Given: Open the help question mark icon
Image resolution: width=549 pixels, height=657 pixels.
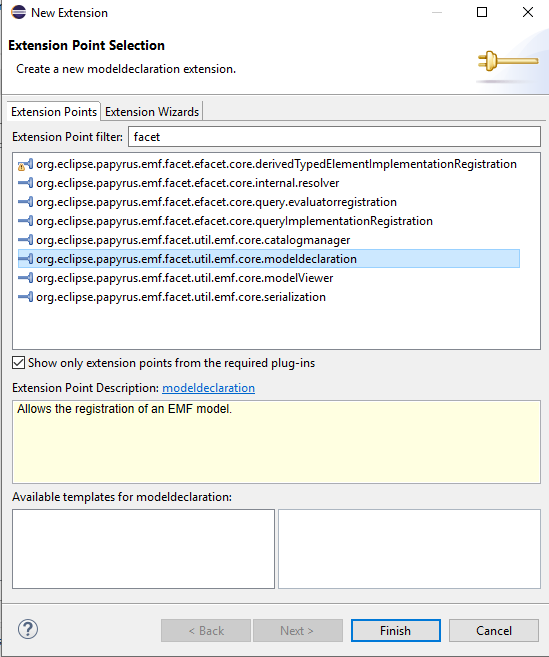Looking at the screenshot, I should pyautogui.click(x=28, y=629).
